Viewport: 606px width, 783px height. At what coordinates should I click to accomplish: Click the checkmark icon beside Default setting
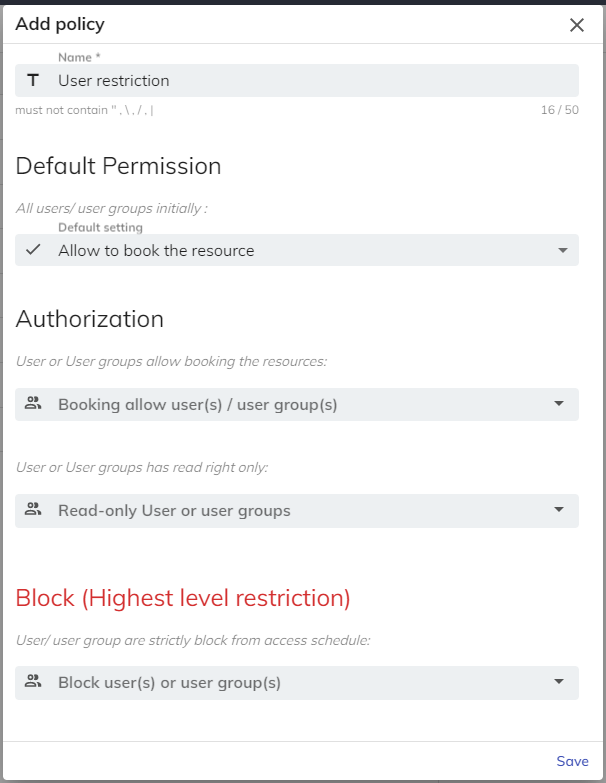pos(33,250)
